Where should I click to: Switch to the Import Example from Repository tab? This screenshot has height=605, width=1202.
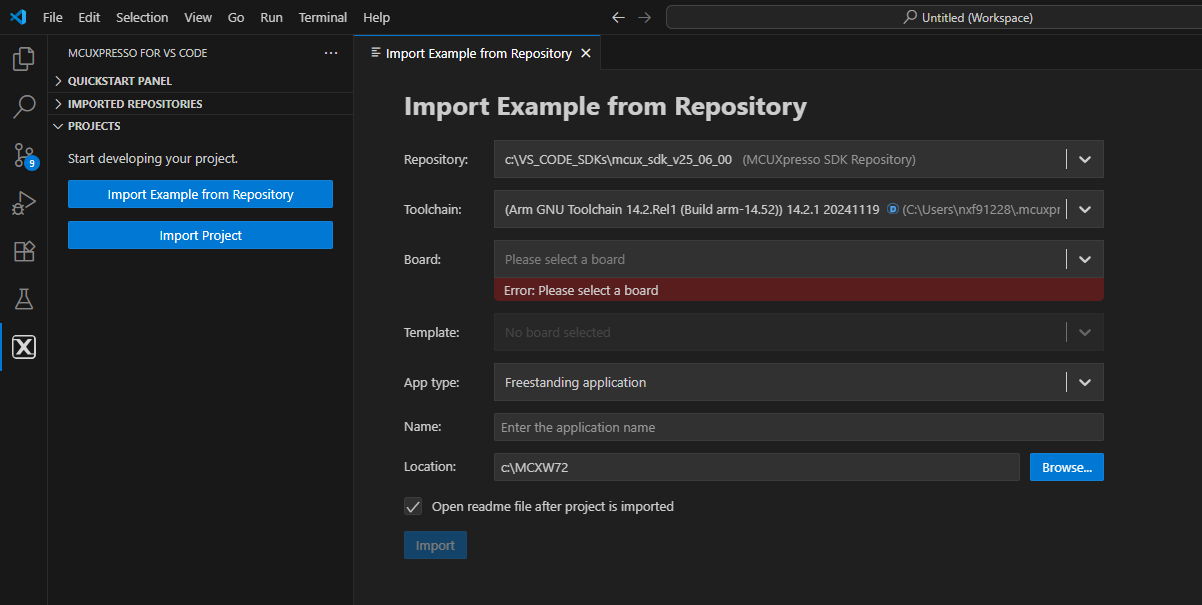[x=470, y=52]
